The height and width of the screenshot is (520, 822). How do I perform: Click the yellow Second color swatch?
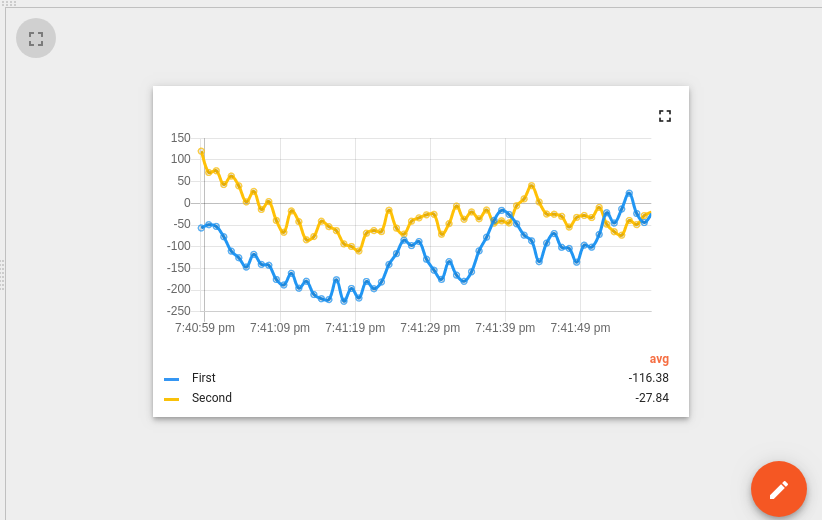coord(171,399)
